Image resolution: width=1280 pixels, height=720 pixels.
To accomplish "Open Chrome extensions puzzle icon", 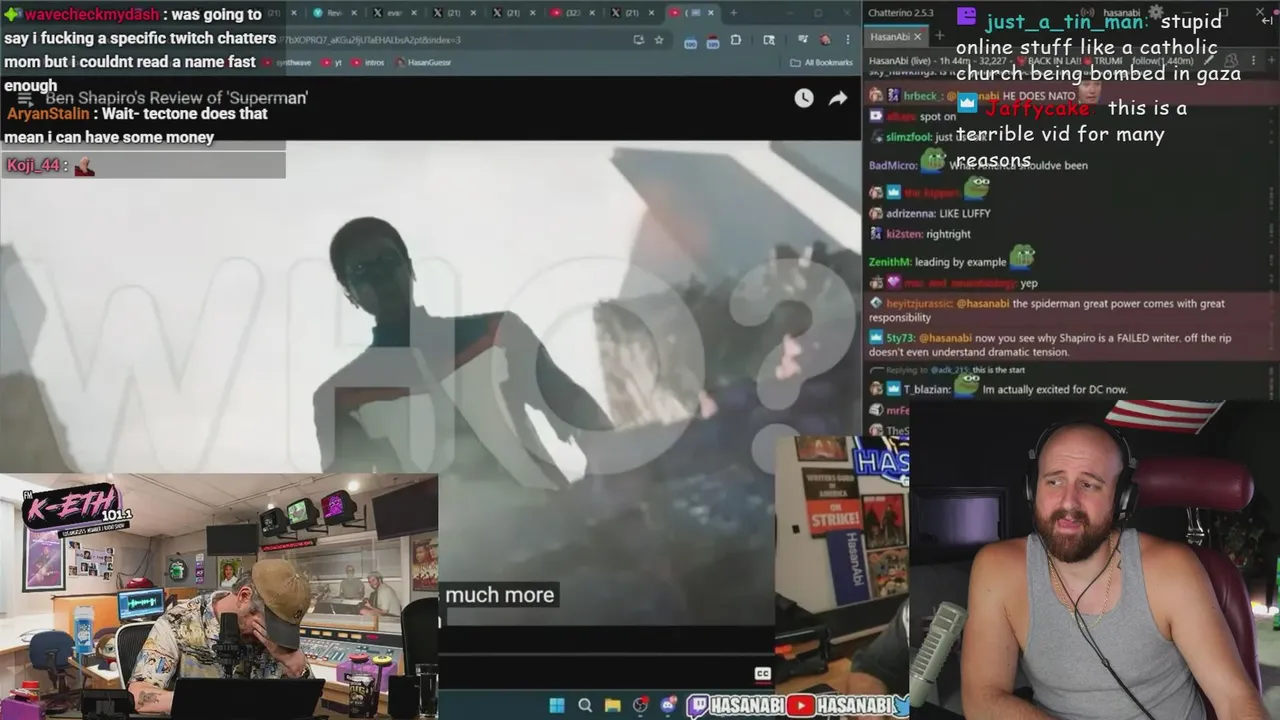I will point(735,40).
